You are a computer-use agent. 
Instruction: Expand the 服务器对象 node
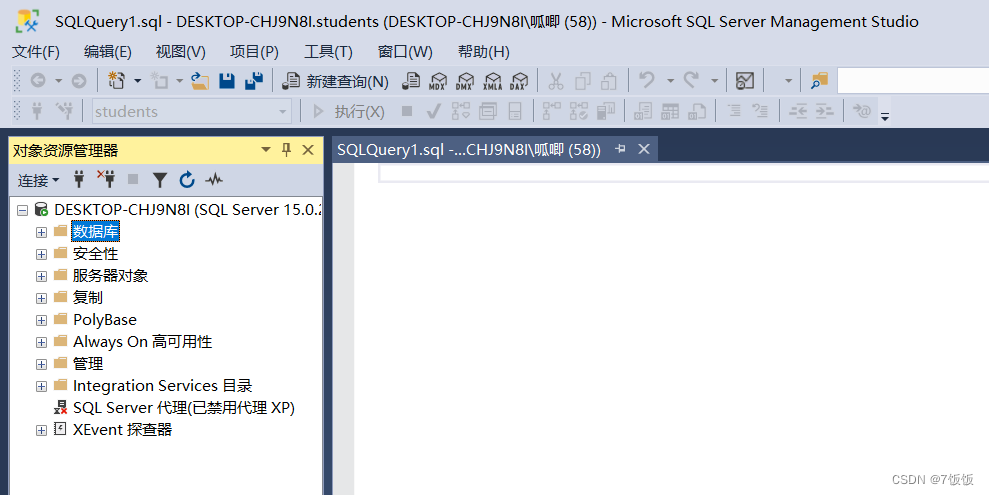coord(41,276)
